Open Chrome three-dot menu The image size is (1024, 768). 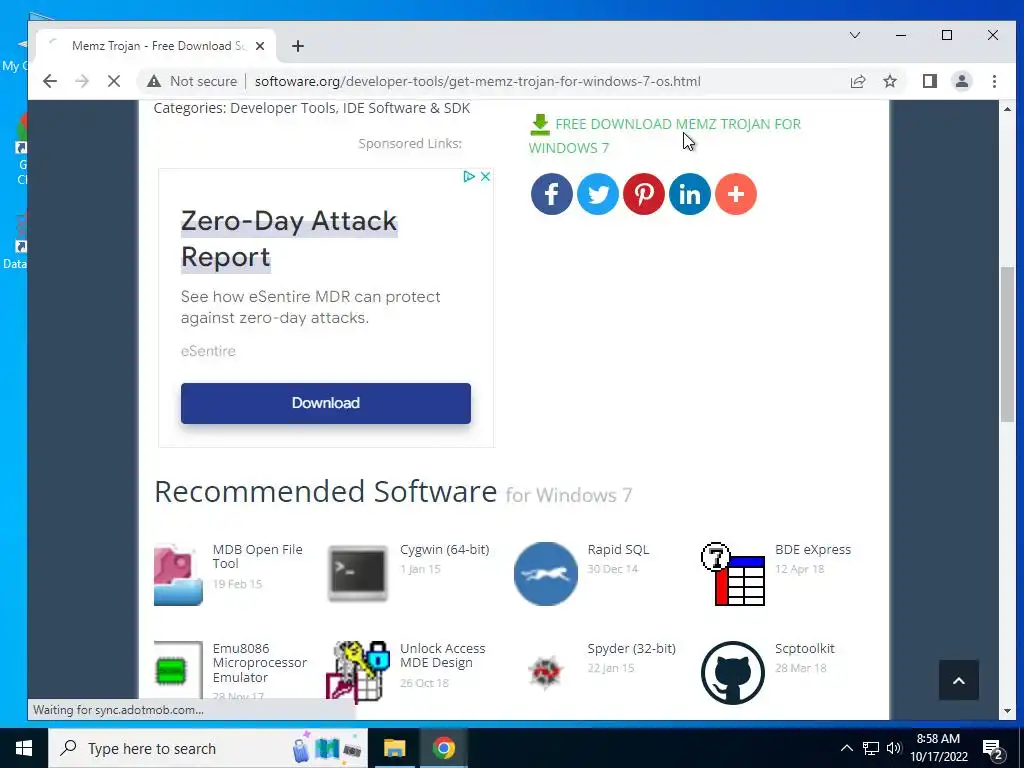(x=994, y=81)
